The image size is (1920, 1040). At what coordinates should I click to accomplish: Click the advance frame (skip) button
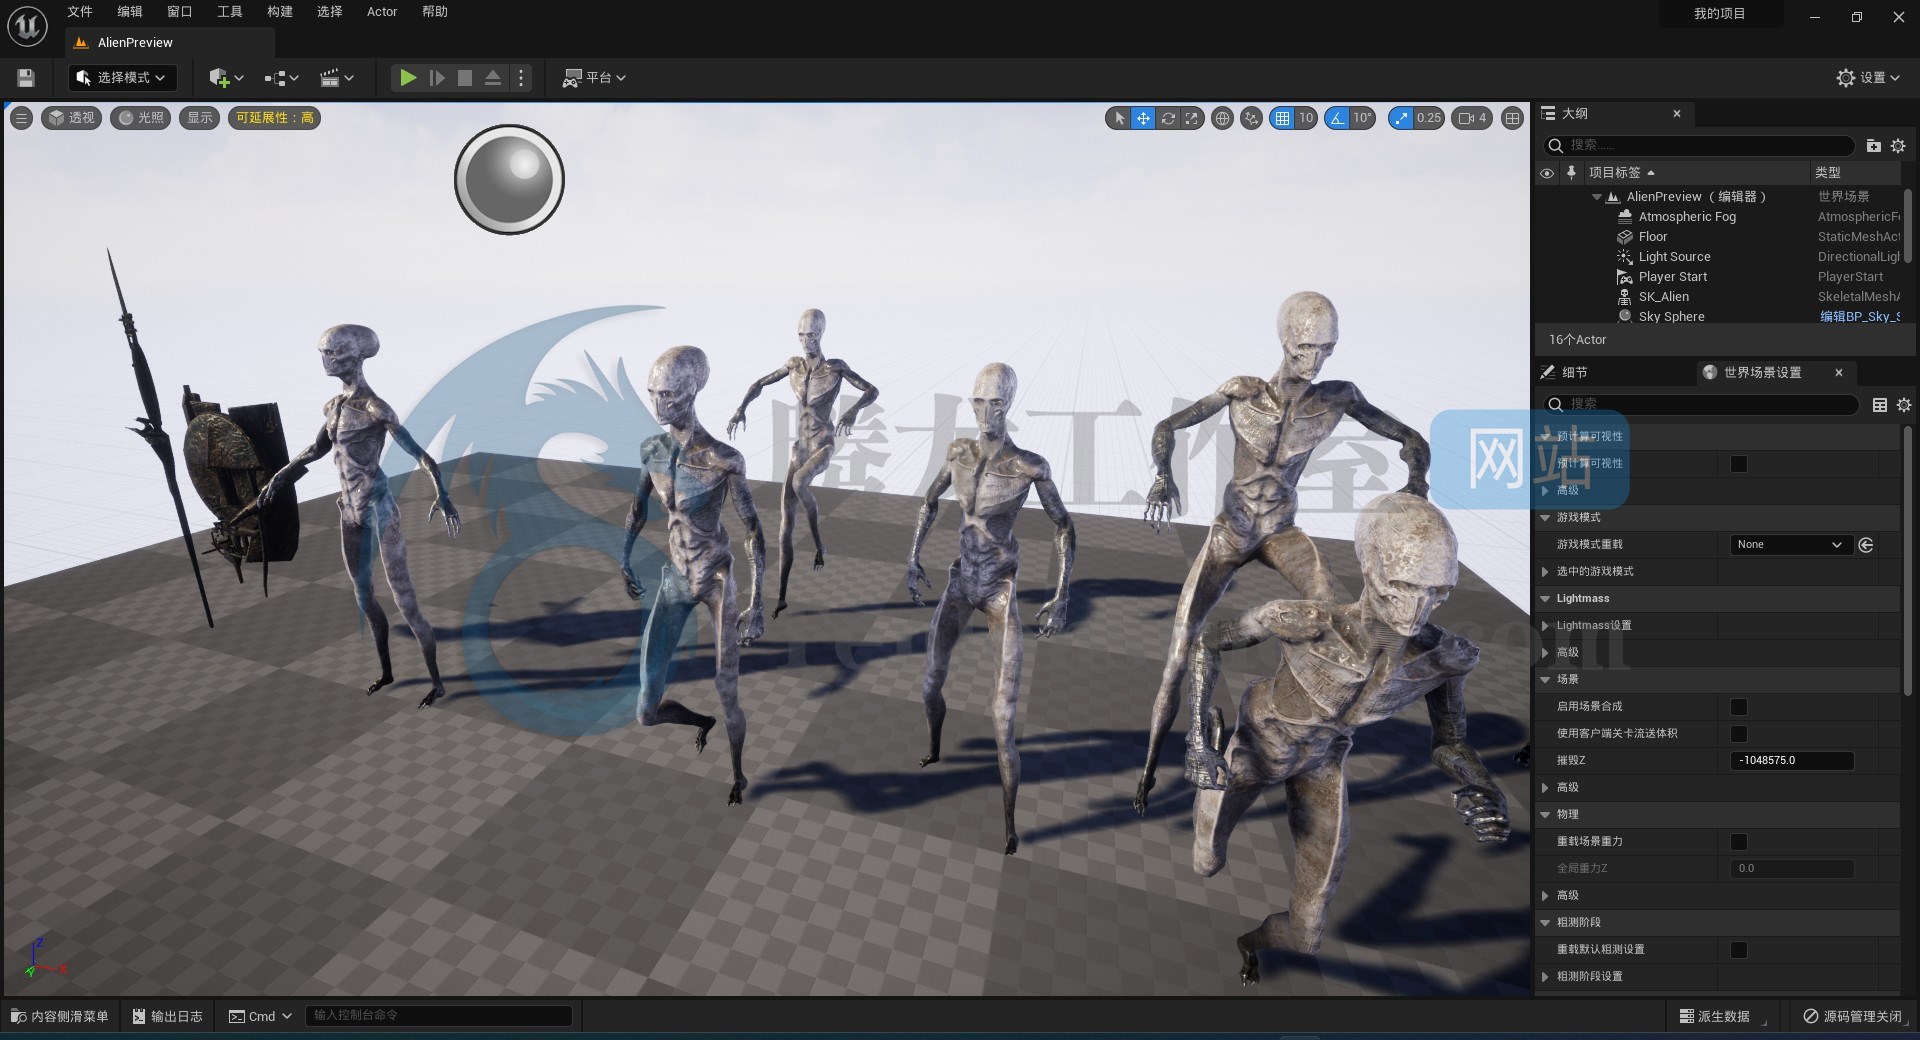click(x=437, y=78)
